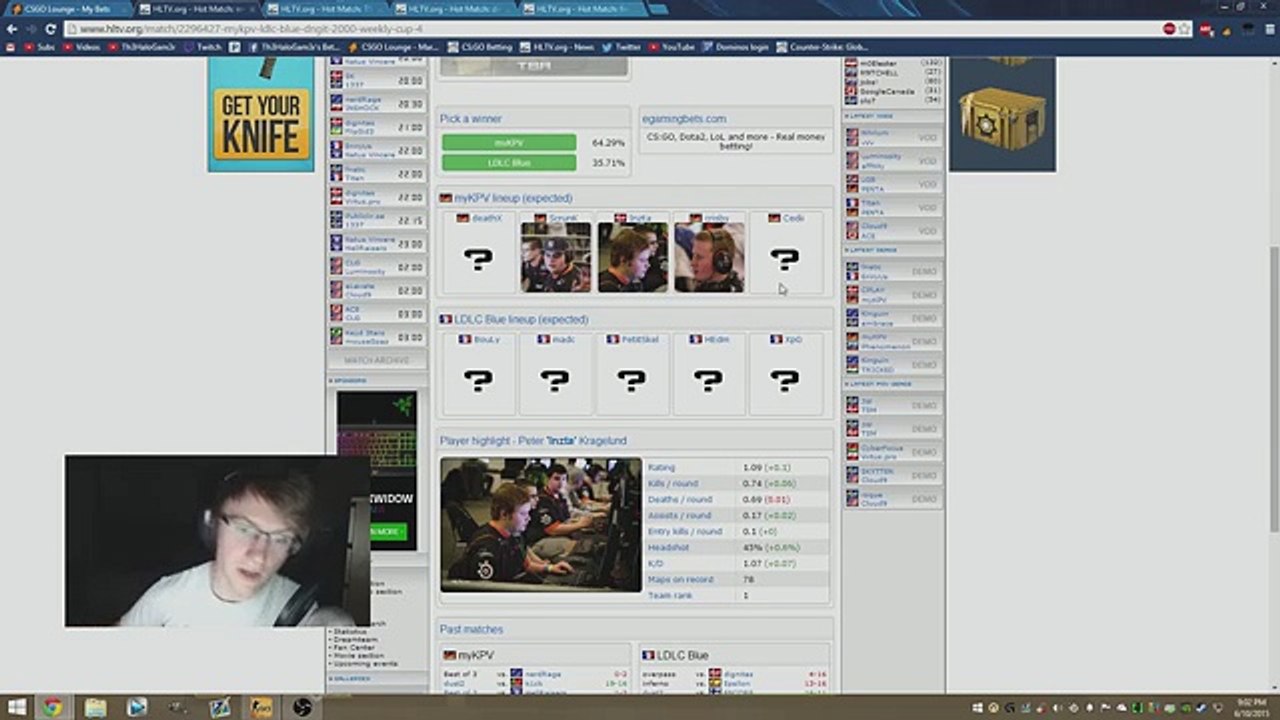1280x720 pixels.
Task: Select the Rating 1.09 stat row
Action: (x=737, y=467)
